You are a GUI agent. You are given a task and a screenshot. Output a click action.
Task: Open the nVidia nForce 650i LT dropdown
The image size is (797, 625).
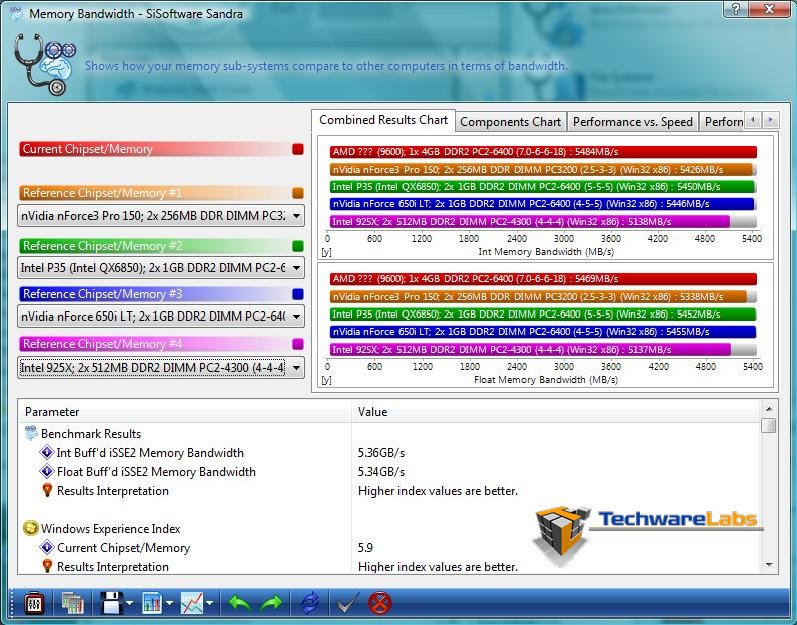click(x=161, y=316)
